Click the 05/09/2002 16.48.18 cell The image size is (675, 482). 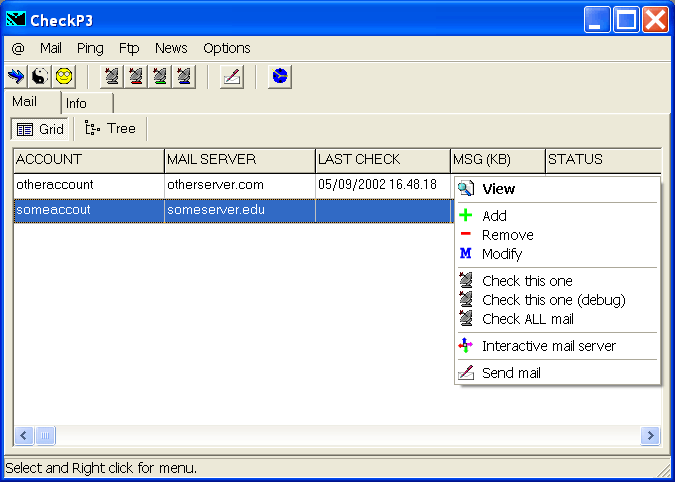pyautogui.click(x=383, y=185)
